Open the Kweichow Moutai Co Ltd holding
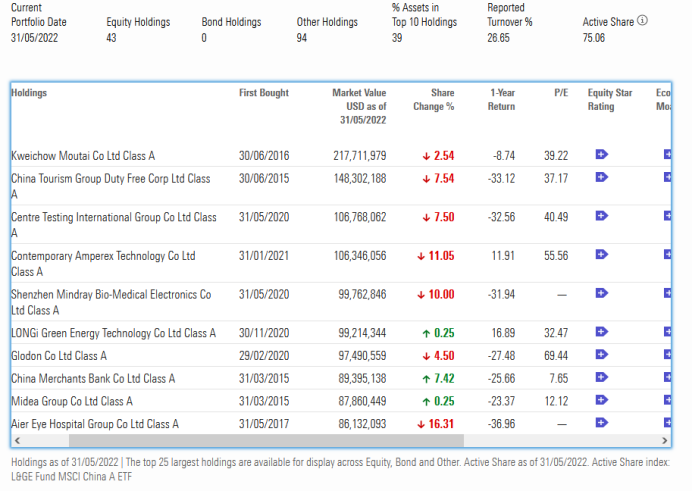Viewport: 693px width, 492px height. 83,156
